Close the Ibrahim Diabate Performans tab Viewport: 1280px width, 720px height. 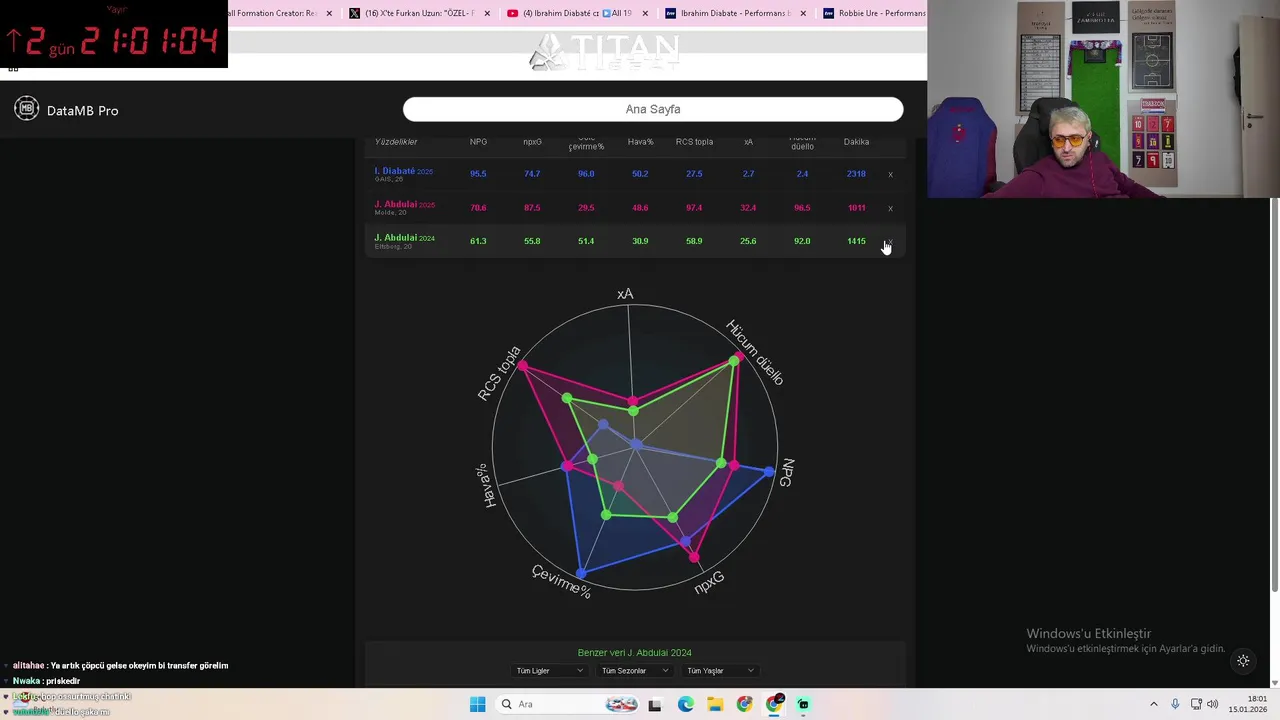(x=803, y=13)
